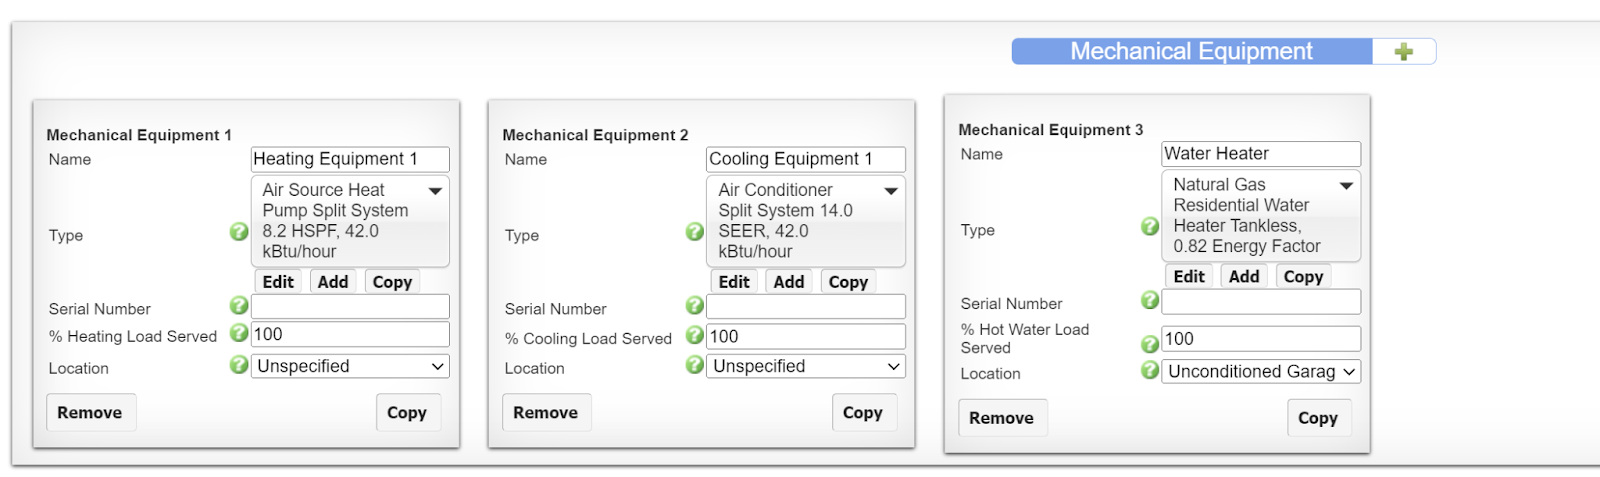Show help for % Cooling Load Served
Viewport: 1600px width, 477px height.
click(x=695, y=335)
